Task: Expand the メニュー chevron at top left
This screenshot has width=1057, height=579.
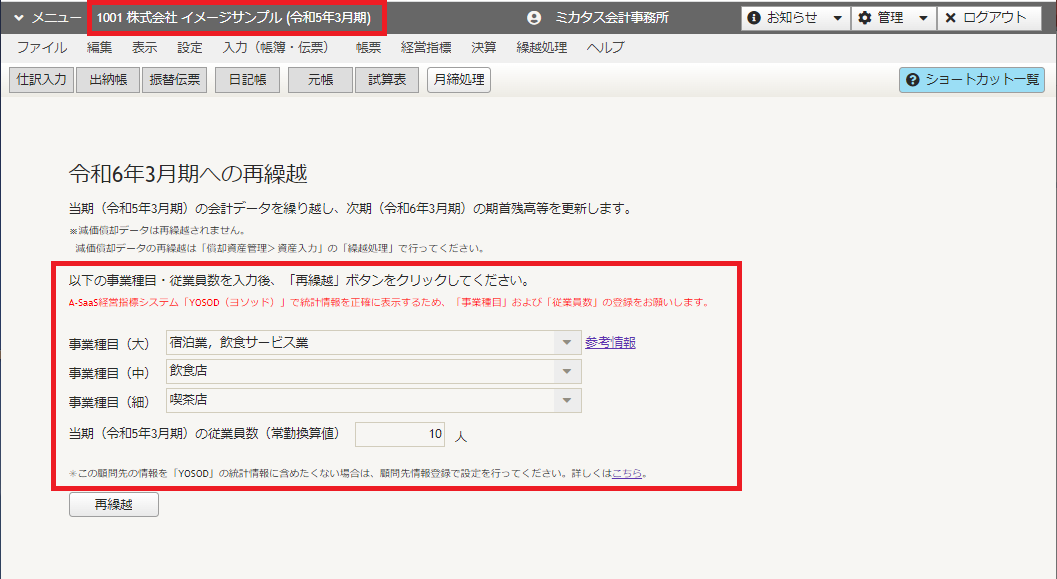Action: click(x=19, y=18)
